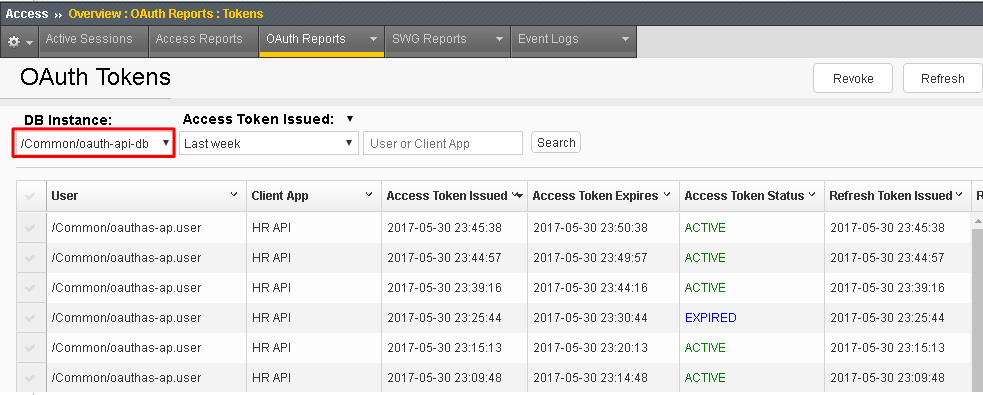Screen dimensions: 983x395
Task: Click the expiry value 2017-05-30 23:14:48
Action: pyautogui.click(x=590, y=377)
